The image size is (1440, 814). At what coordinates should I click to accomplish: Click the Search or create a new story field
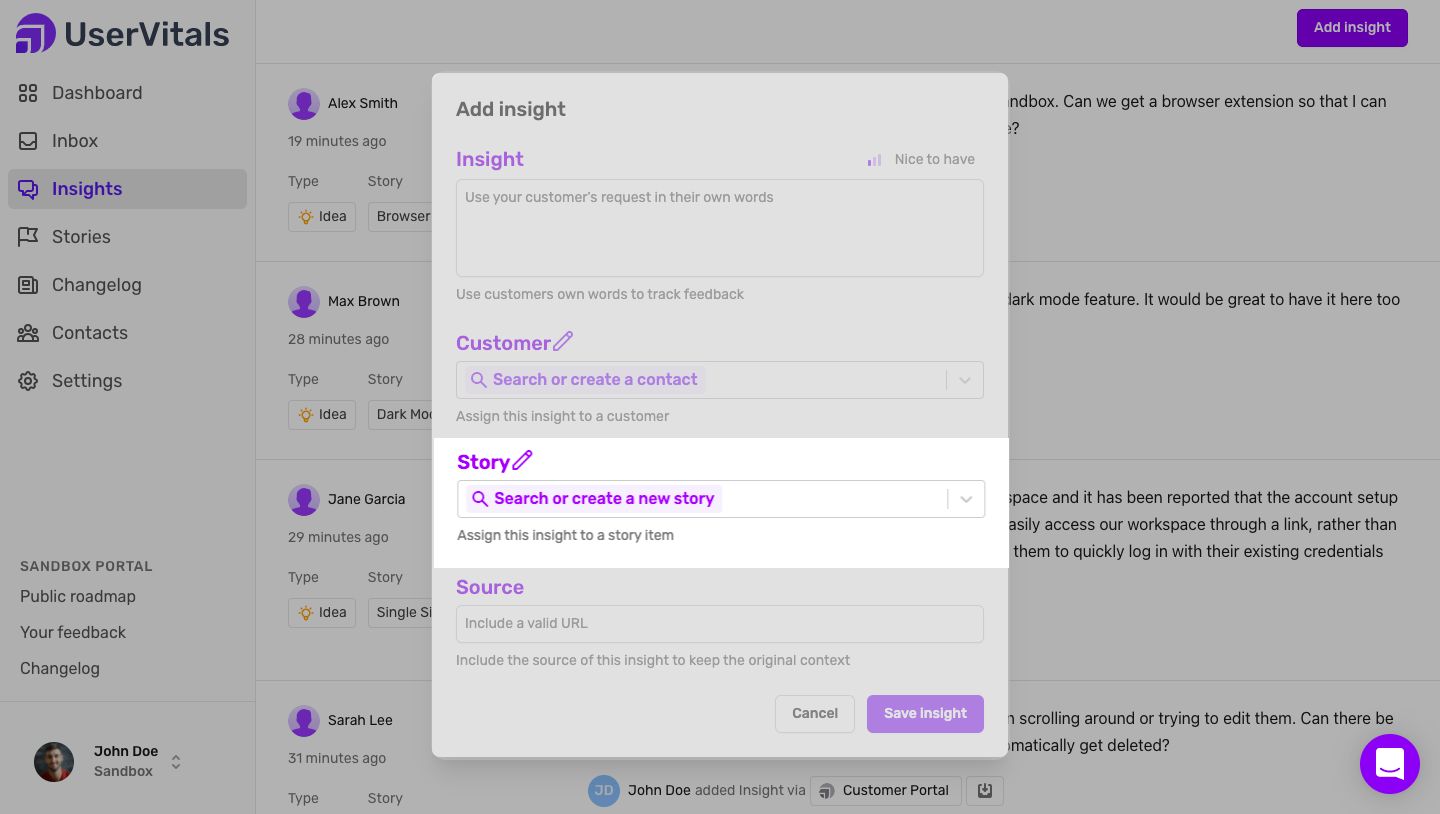pos(700,499)
